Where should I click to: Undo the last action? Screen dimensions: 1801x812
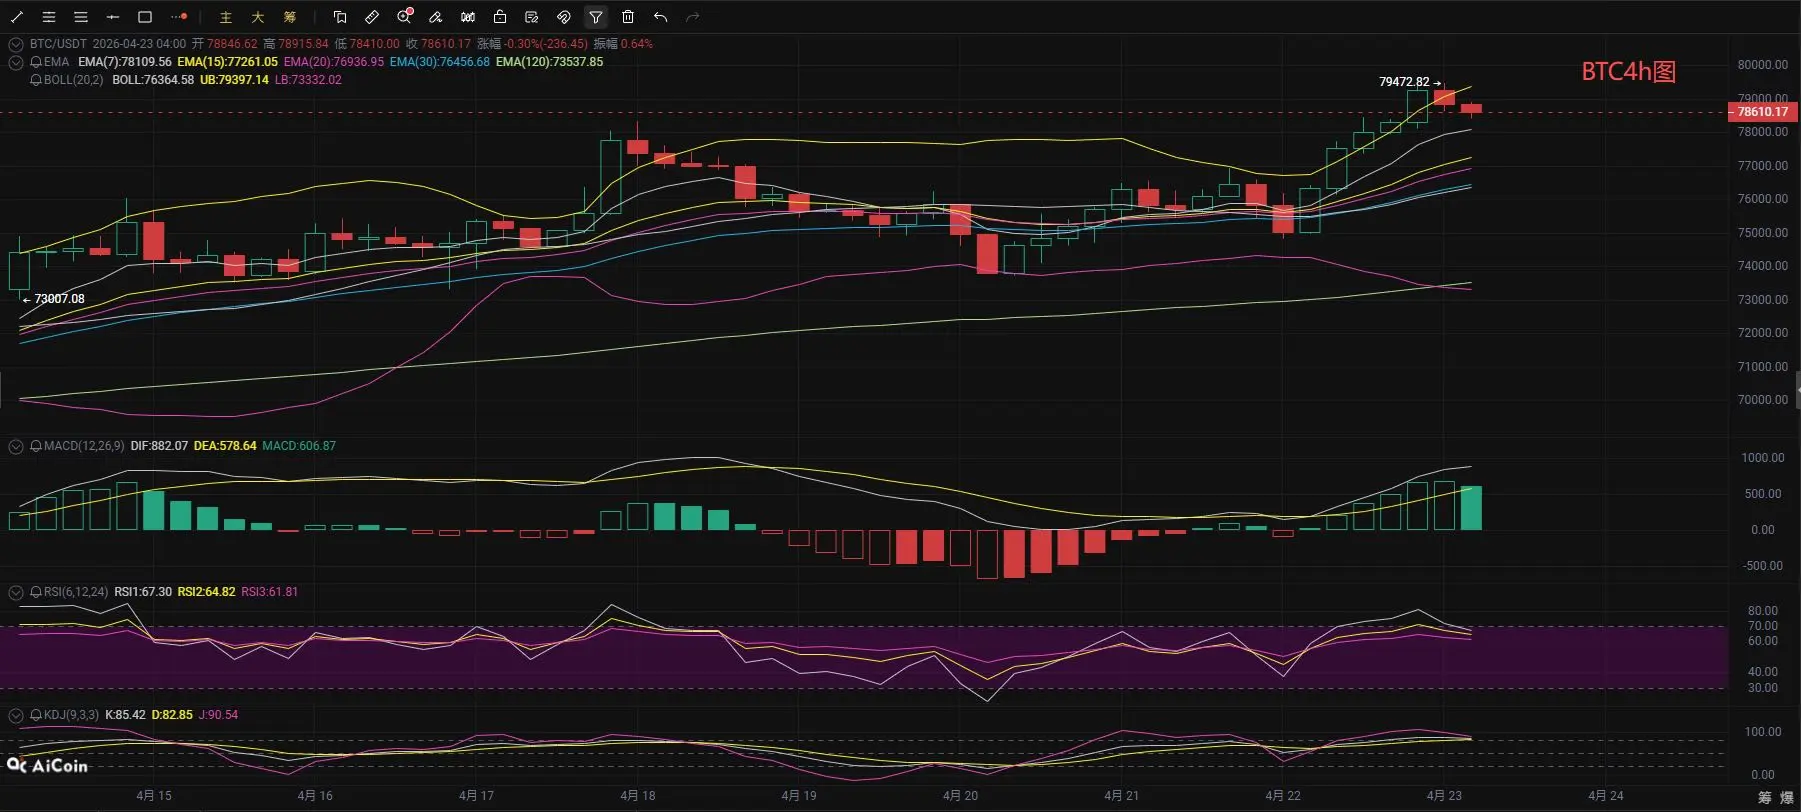point(660,17)
